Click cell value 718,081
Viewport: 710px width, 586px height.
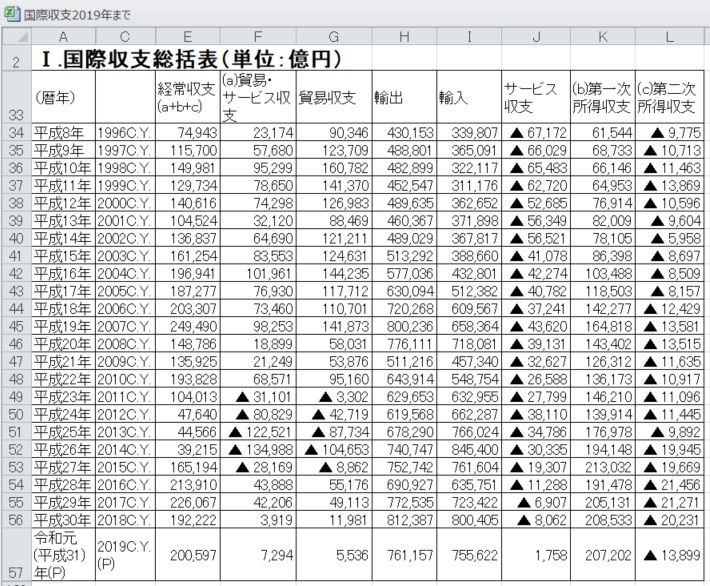point(469,344)
